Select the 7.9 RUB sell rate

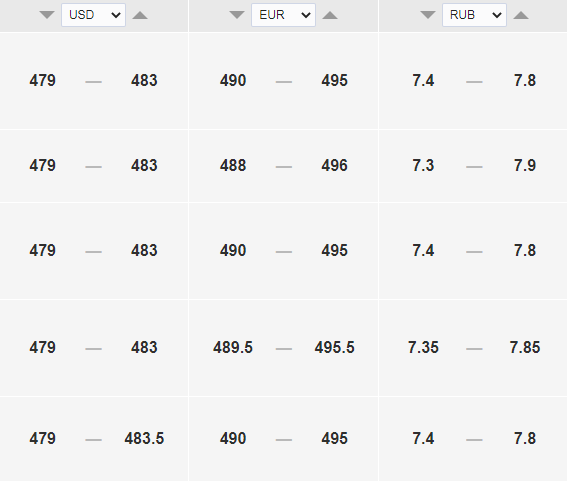click(525, 166)
